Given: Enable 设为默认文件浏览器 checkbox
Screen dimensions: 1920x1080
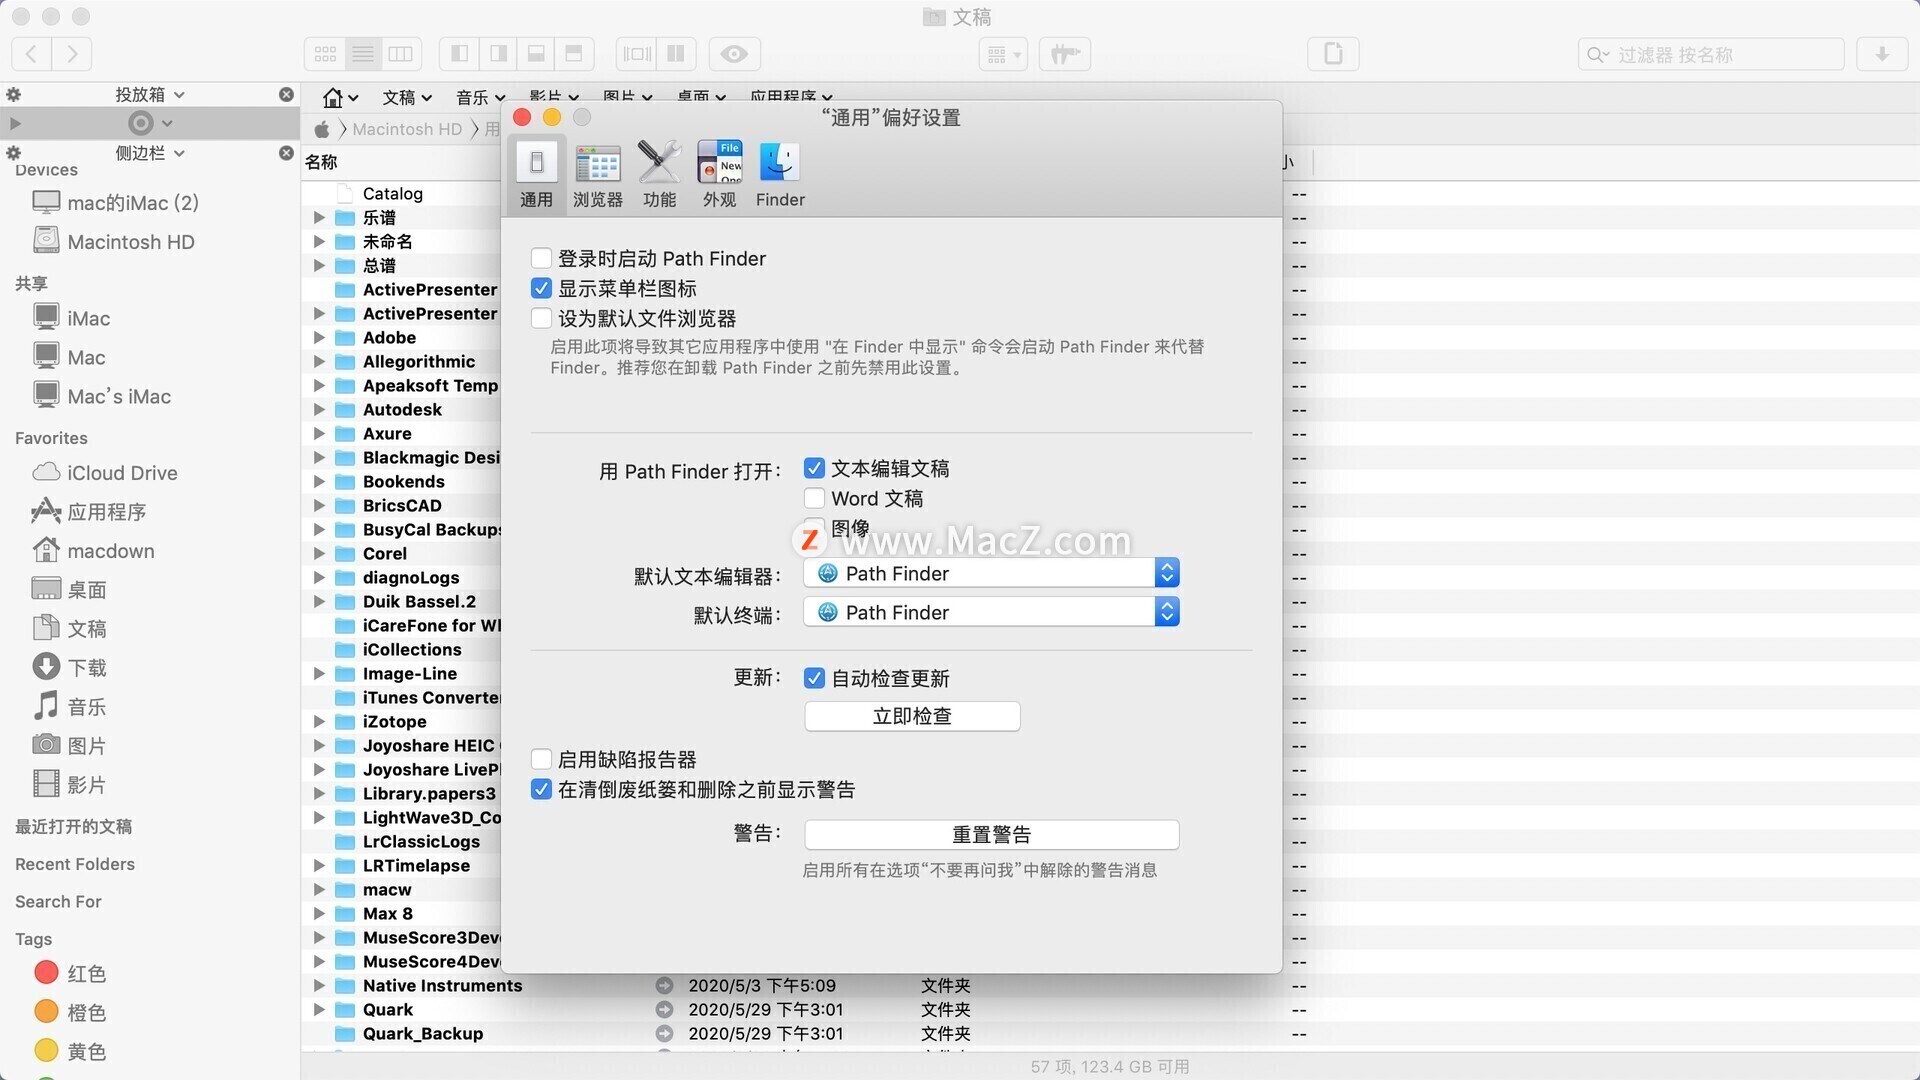Looking at the screenshot, I should click(x=541, y=318).
